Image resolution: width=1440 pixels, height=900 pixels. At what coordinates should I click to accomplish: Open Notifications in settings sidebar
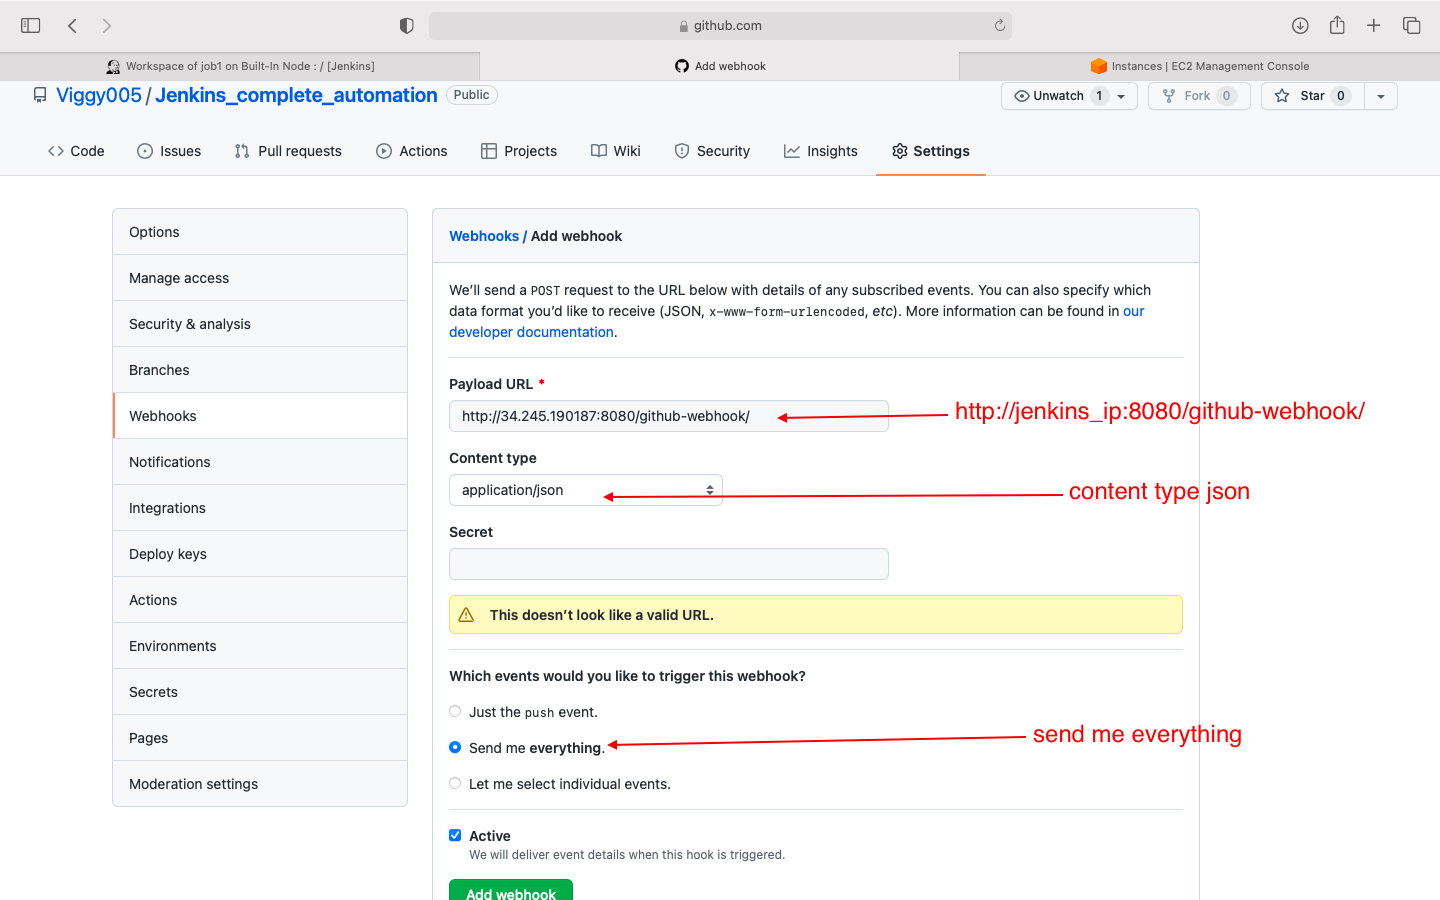tap(260, 462)
